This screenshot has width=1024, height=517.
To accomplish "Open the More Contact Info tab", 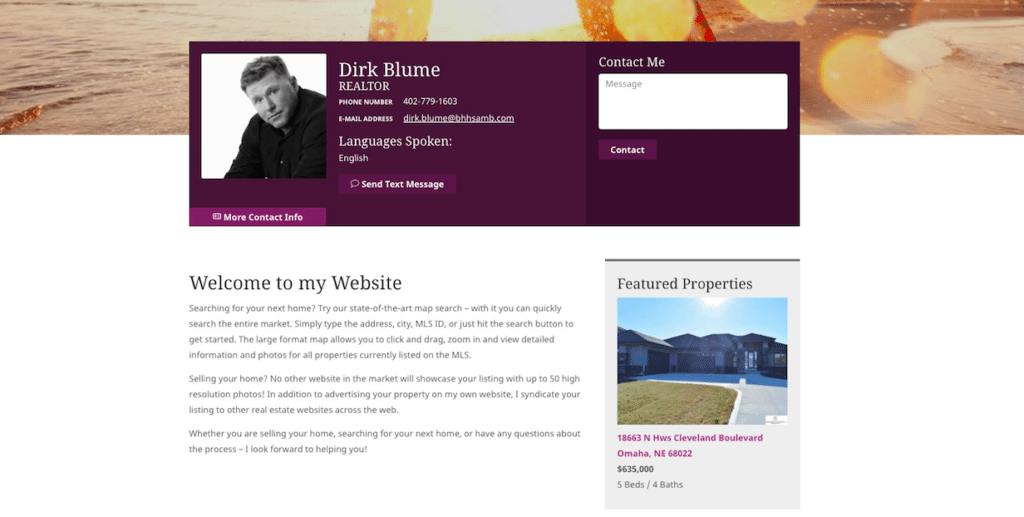I will pos(257,217).
